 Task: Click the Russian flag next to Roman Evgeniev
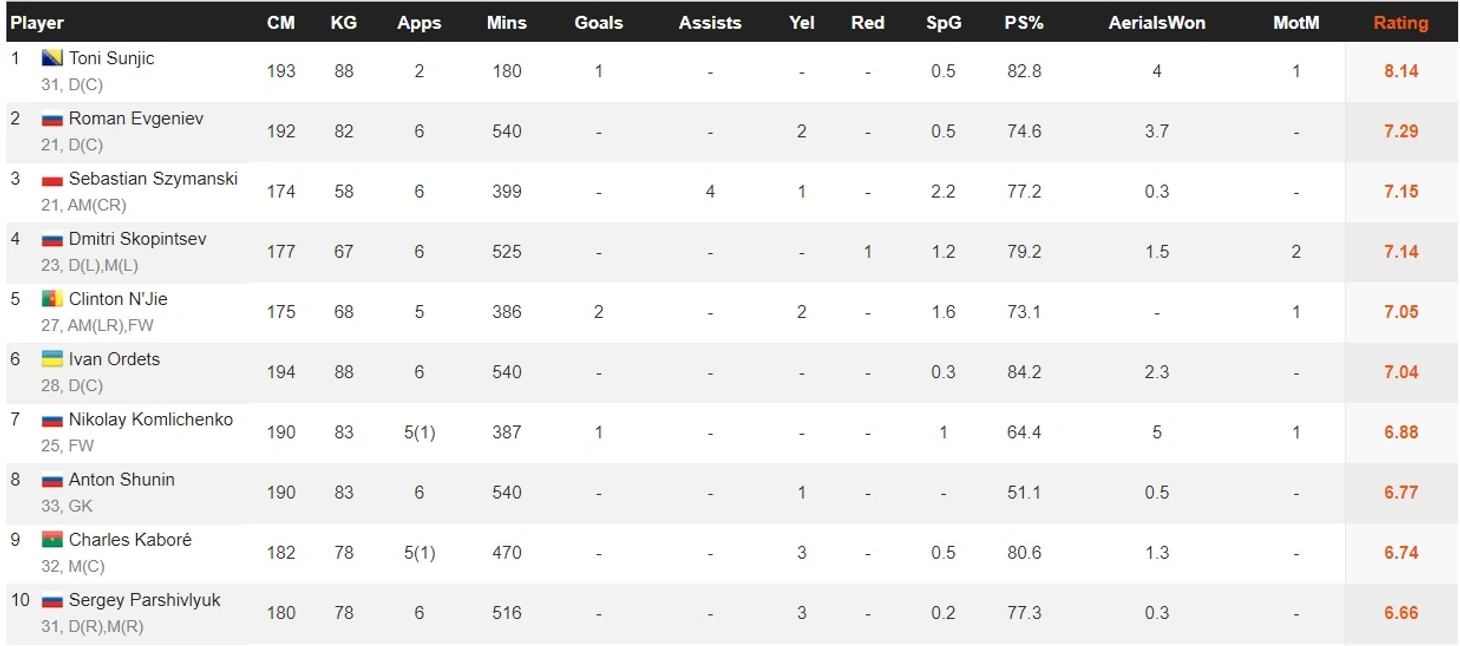(52, 119)
